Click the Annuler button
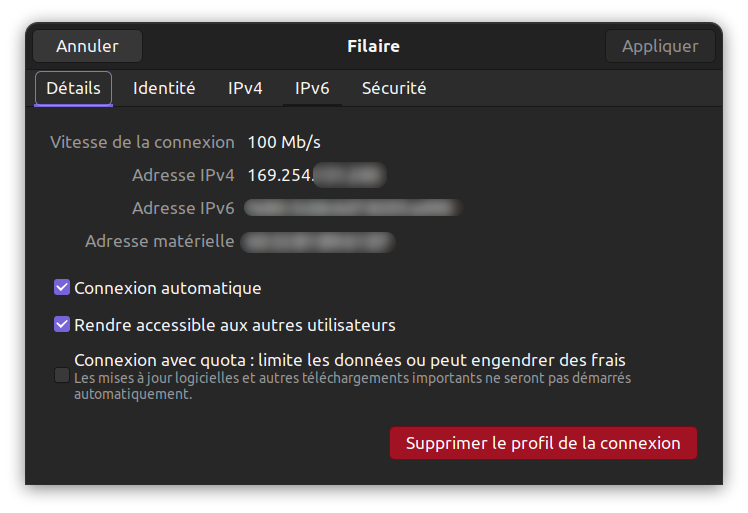 pyautogui.click(x=87, y=46)
